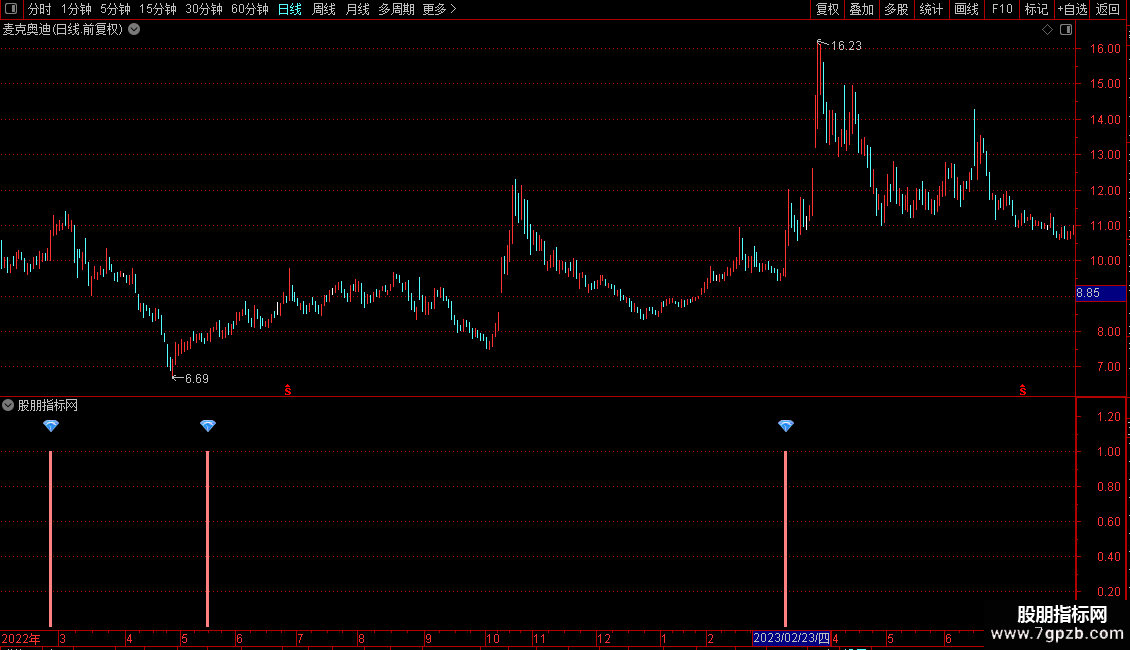Click the blue diamond signal near May

tap(208, 426)
